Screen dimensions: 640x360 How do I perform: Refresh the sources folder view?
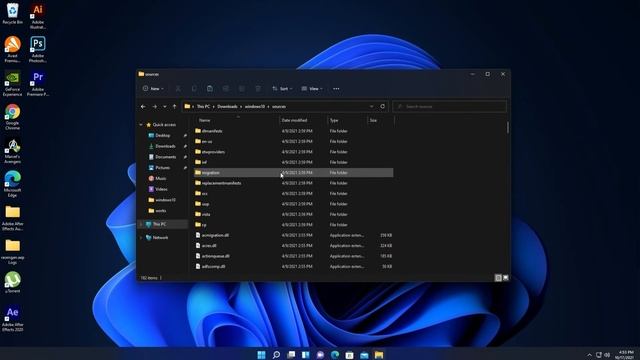[382, 107]
